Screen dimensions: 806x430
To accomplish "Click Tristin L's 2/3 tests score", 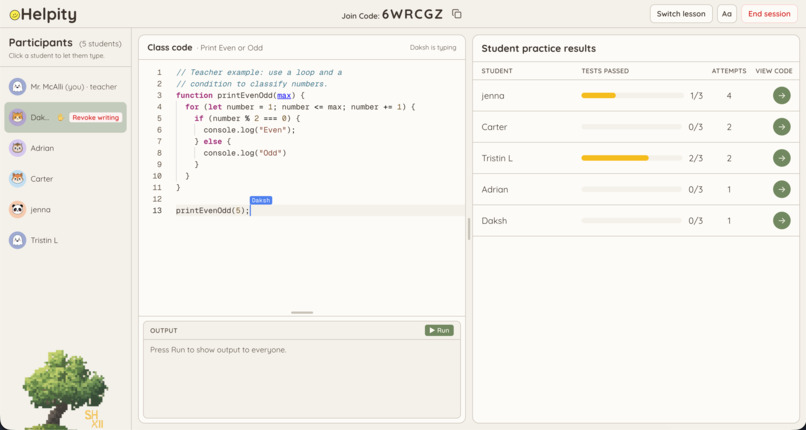I will pyautogui.click(x=696, y=158).
